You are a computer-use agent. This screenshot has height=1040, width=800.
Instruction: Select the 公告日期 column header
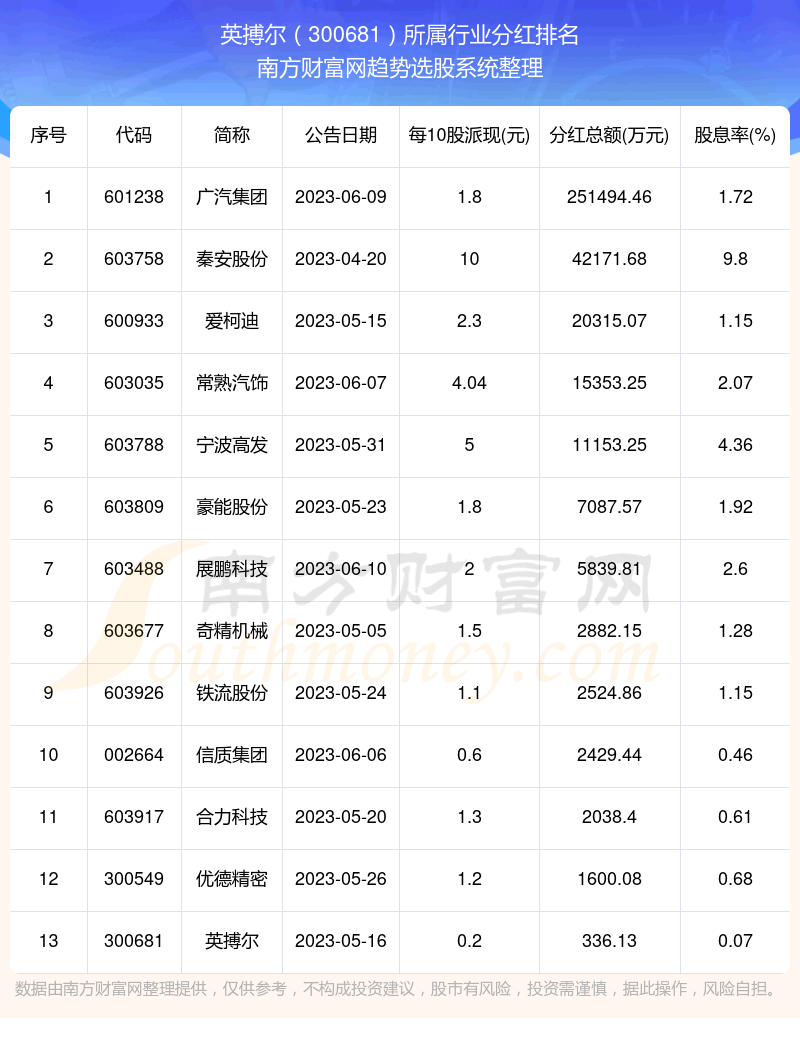(340, 135)
